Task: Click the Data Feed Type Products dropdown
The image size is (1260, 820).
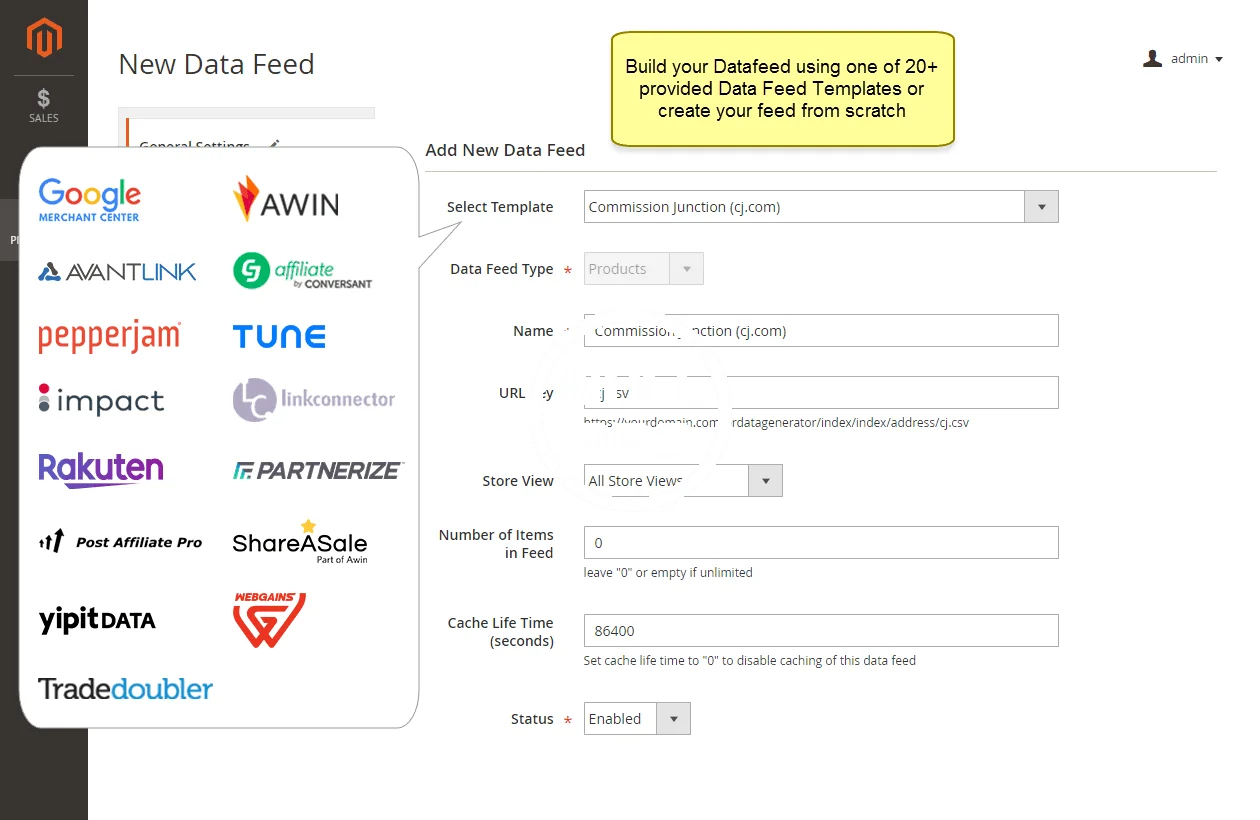Action: click(x=643, y=269)
